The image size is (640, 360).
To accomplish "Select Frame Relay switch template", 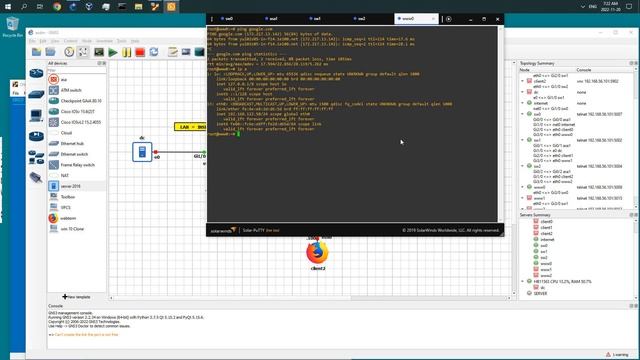I will 77,164.
